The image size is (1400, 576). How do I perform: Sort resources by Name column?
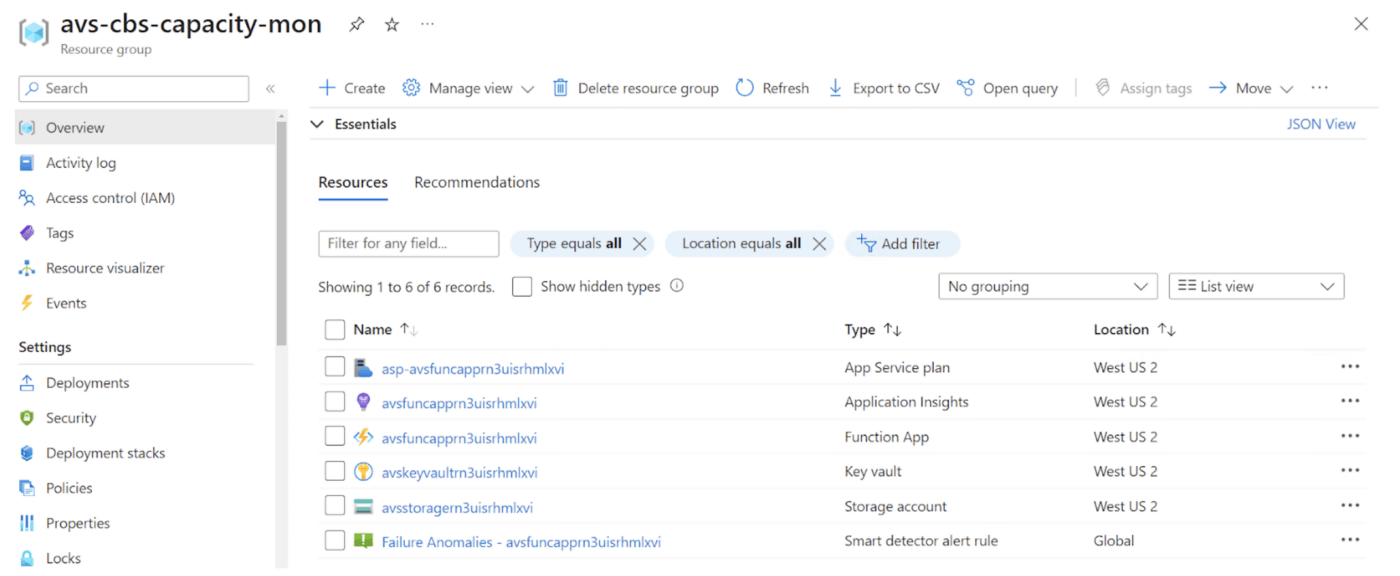385,329
